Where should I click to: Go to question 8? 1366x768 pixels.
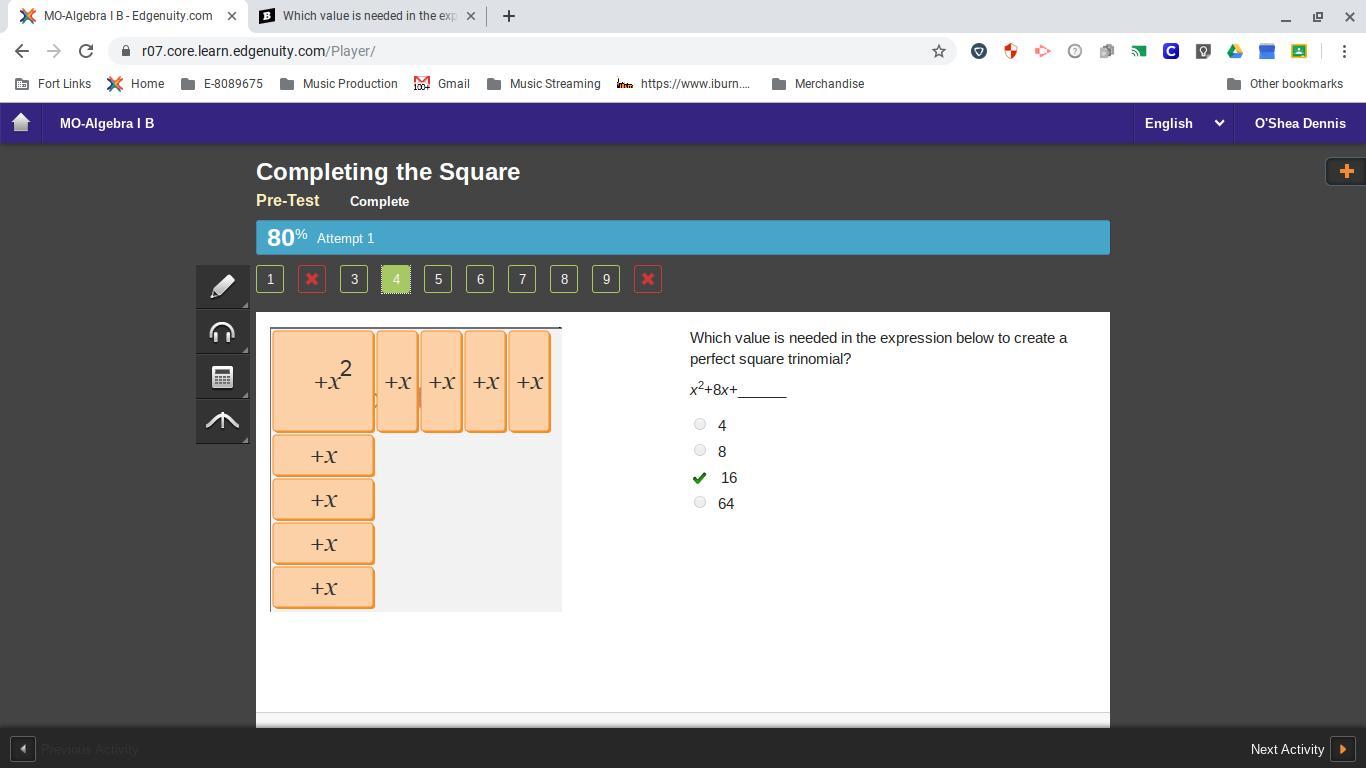click(564, 279)
